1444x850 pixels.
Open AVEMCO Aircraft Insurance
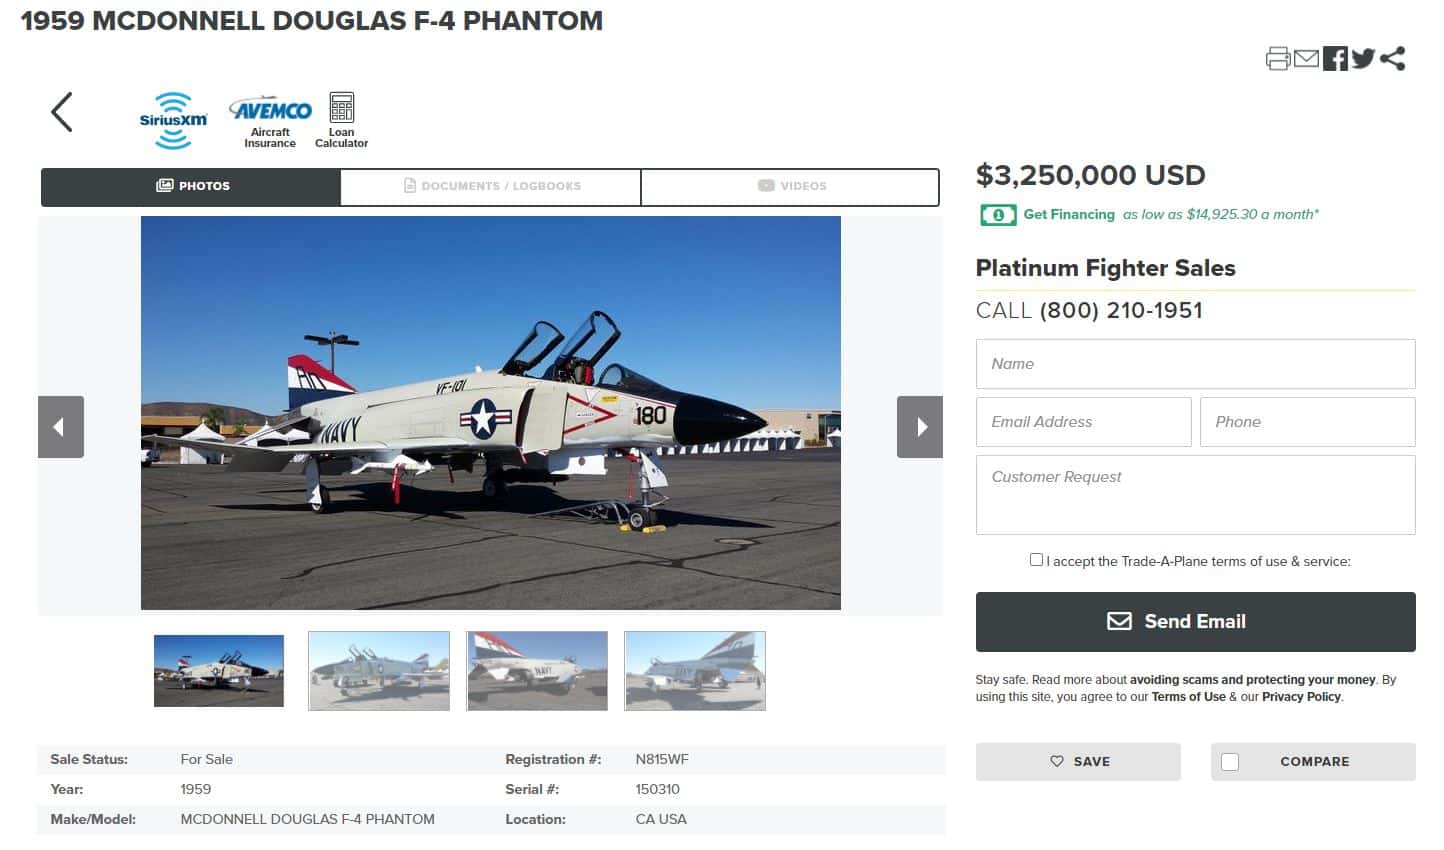(x=268, y=117)
